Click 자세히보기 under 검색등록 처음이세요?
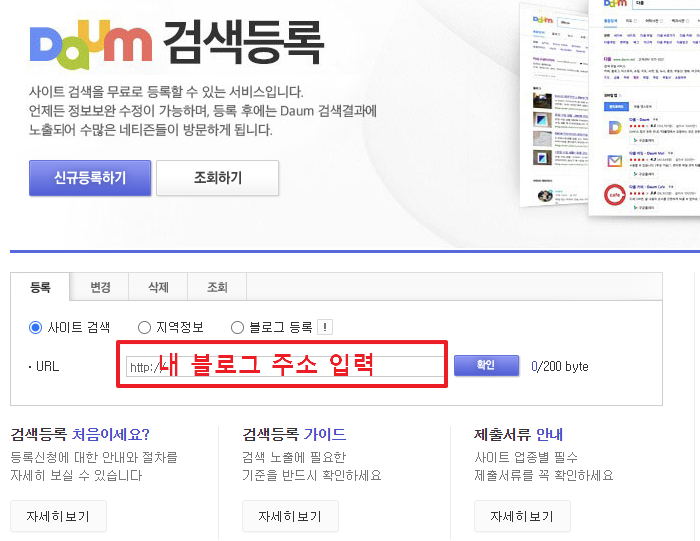The height and width of the screenshot is (541, 700). pyautogui.click(x=58, y=516)
